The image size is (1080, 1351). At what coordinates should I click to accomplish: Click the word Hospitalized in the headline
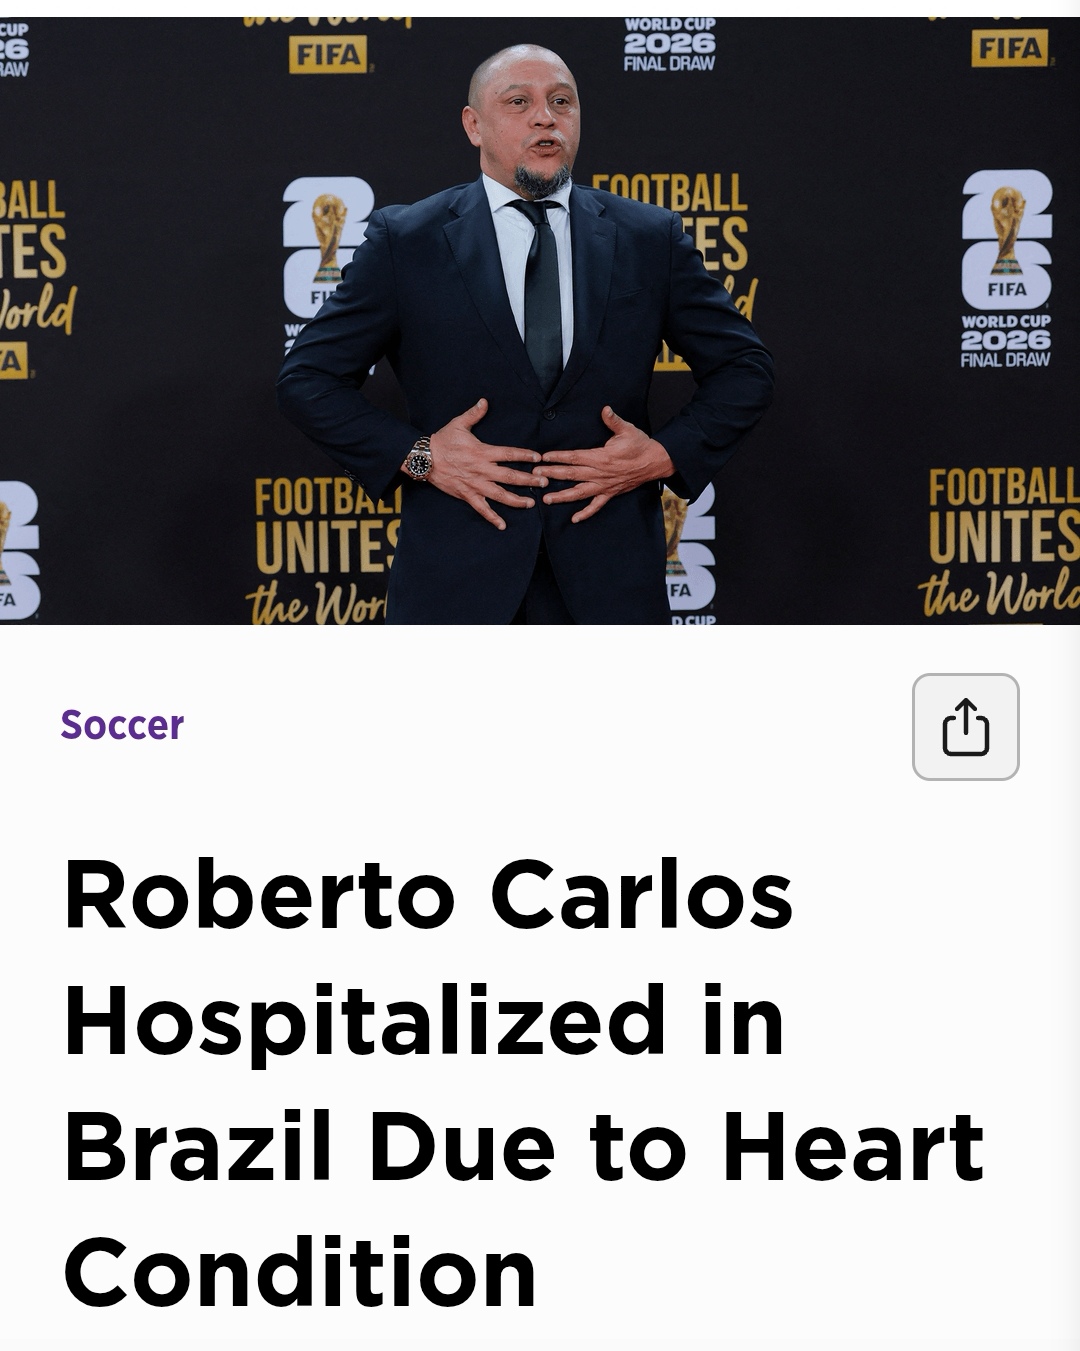point(365,1021)
